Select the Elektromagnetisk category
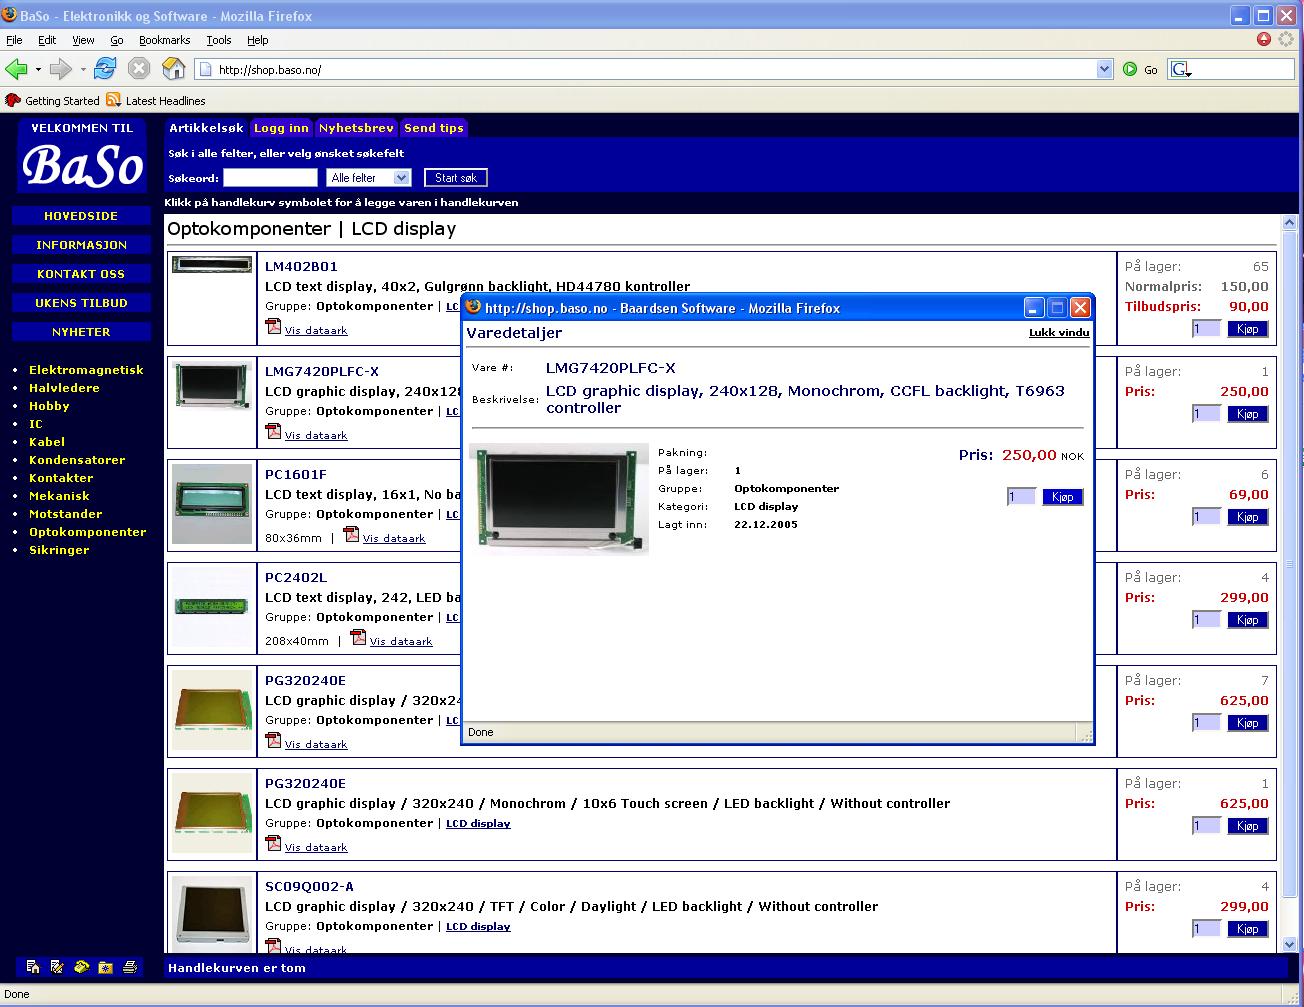1304x1007 pixels. [86, 370]
